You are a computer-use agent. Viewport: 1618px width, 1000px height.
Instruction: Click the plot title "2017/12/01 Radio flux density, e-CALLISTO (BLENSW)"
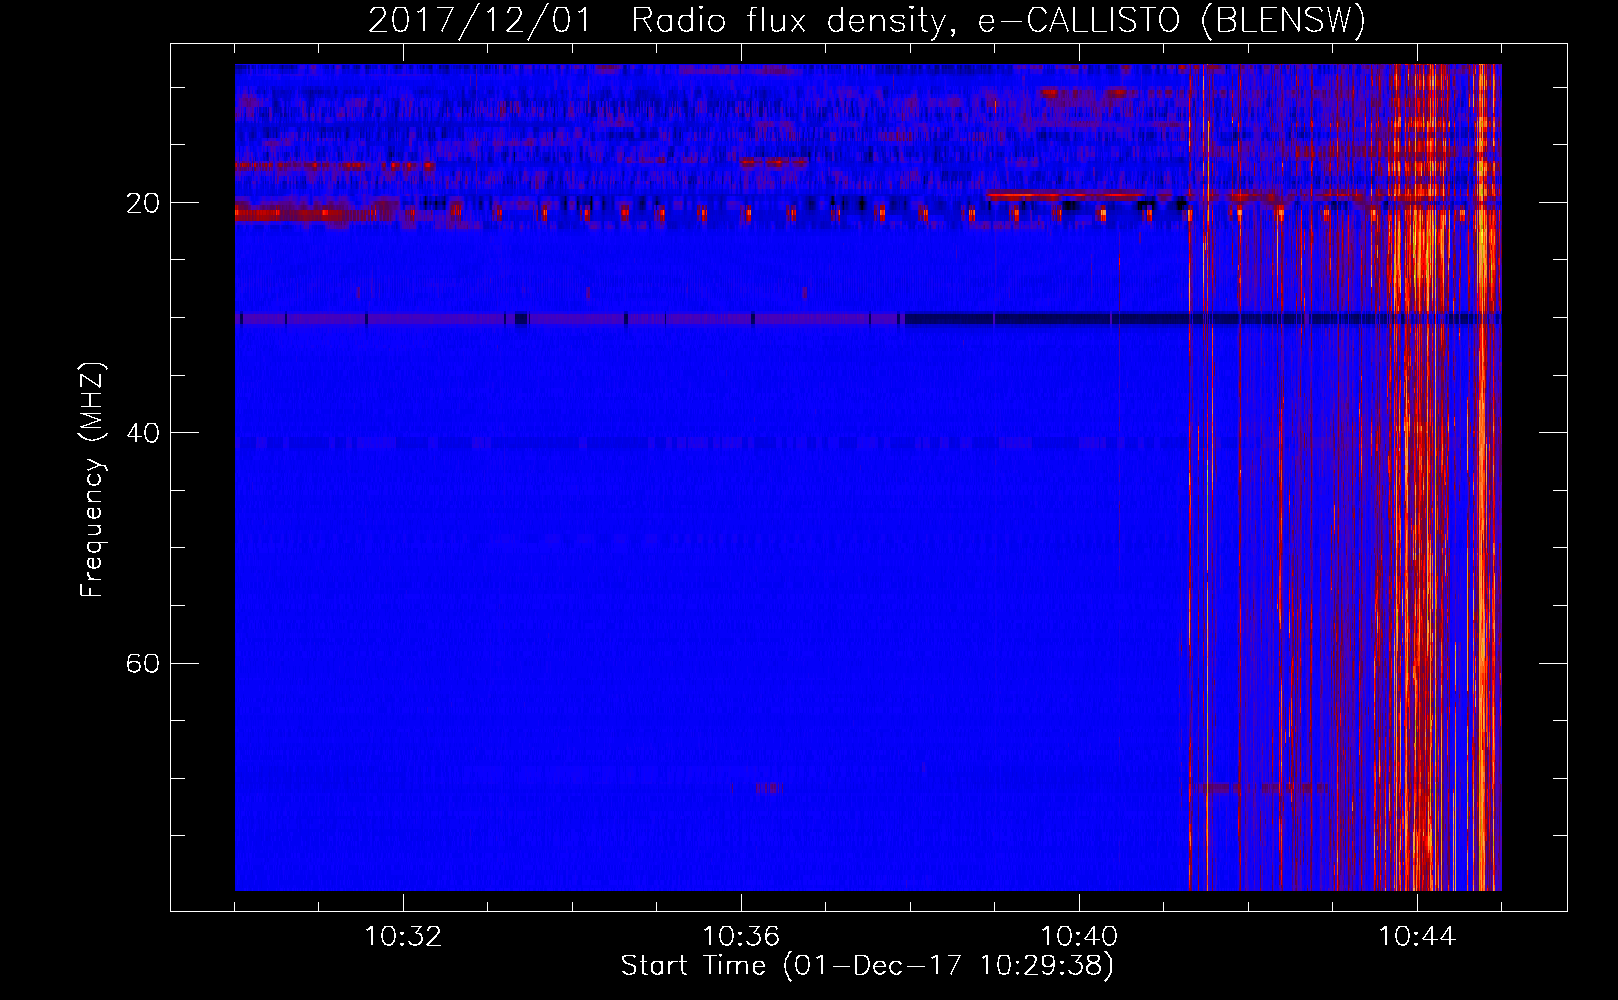pos(867,20)
